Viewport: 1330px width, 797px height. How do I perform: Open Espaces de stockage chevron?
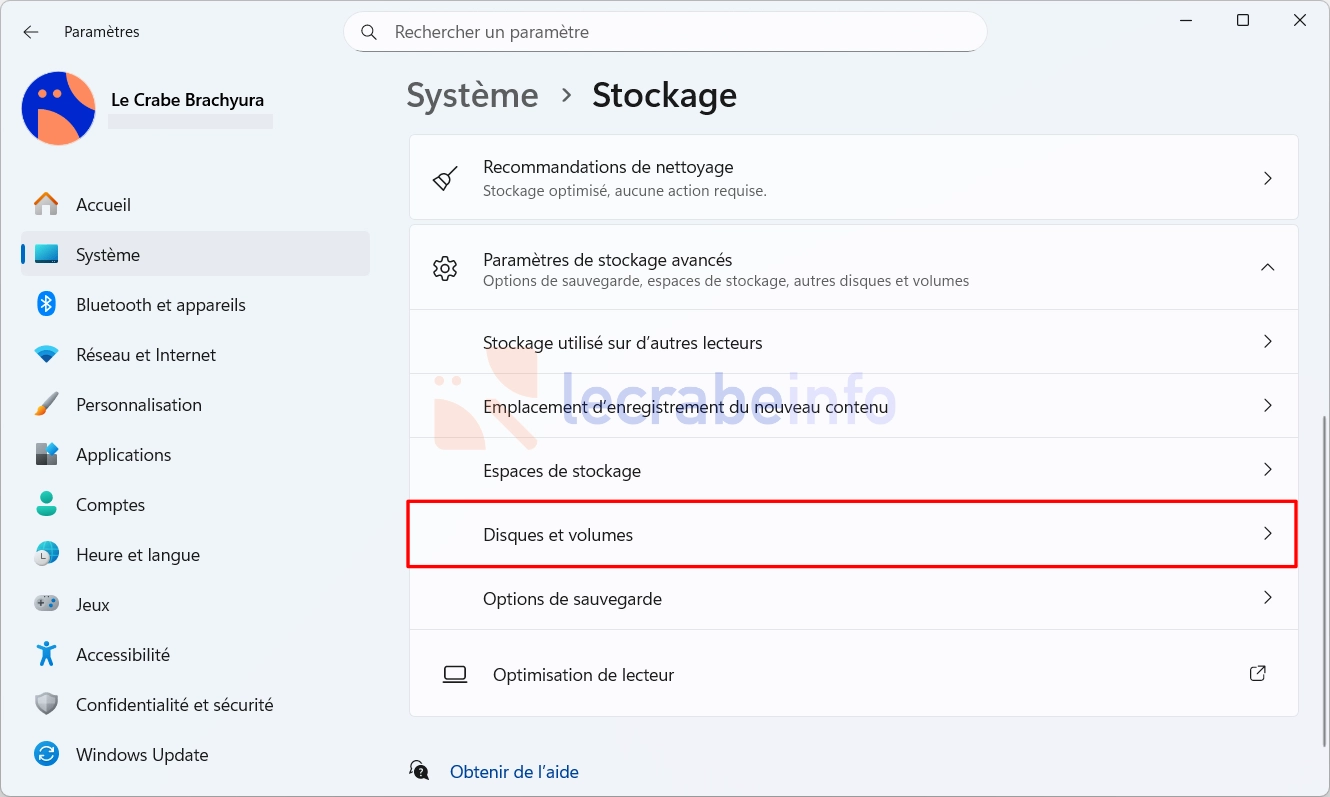(1267, 470)
